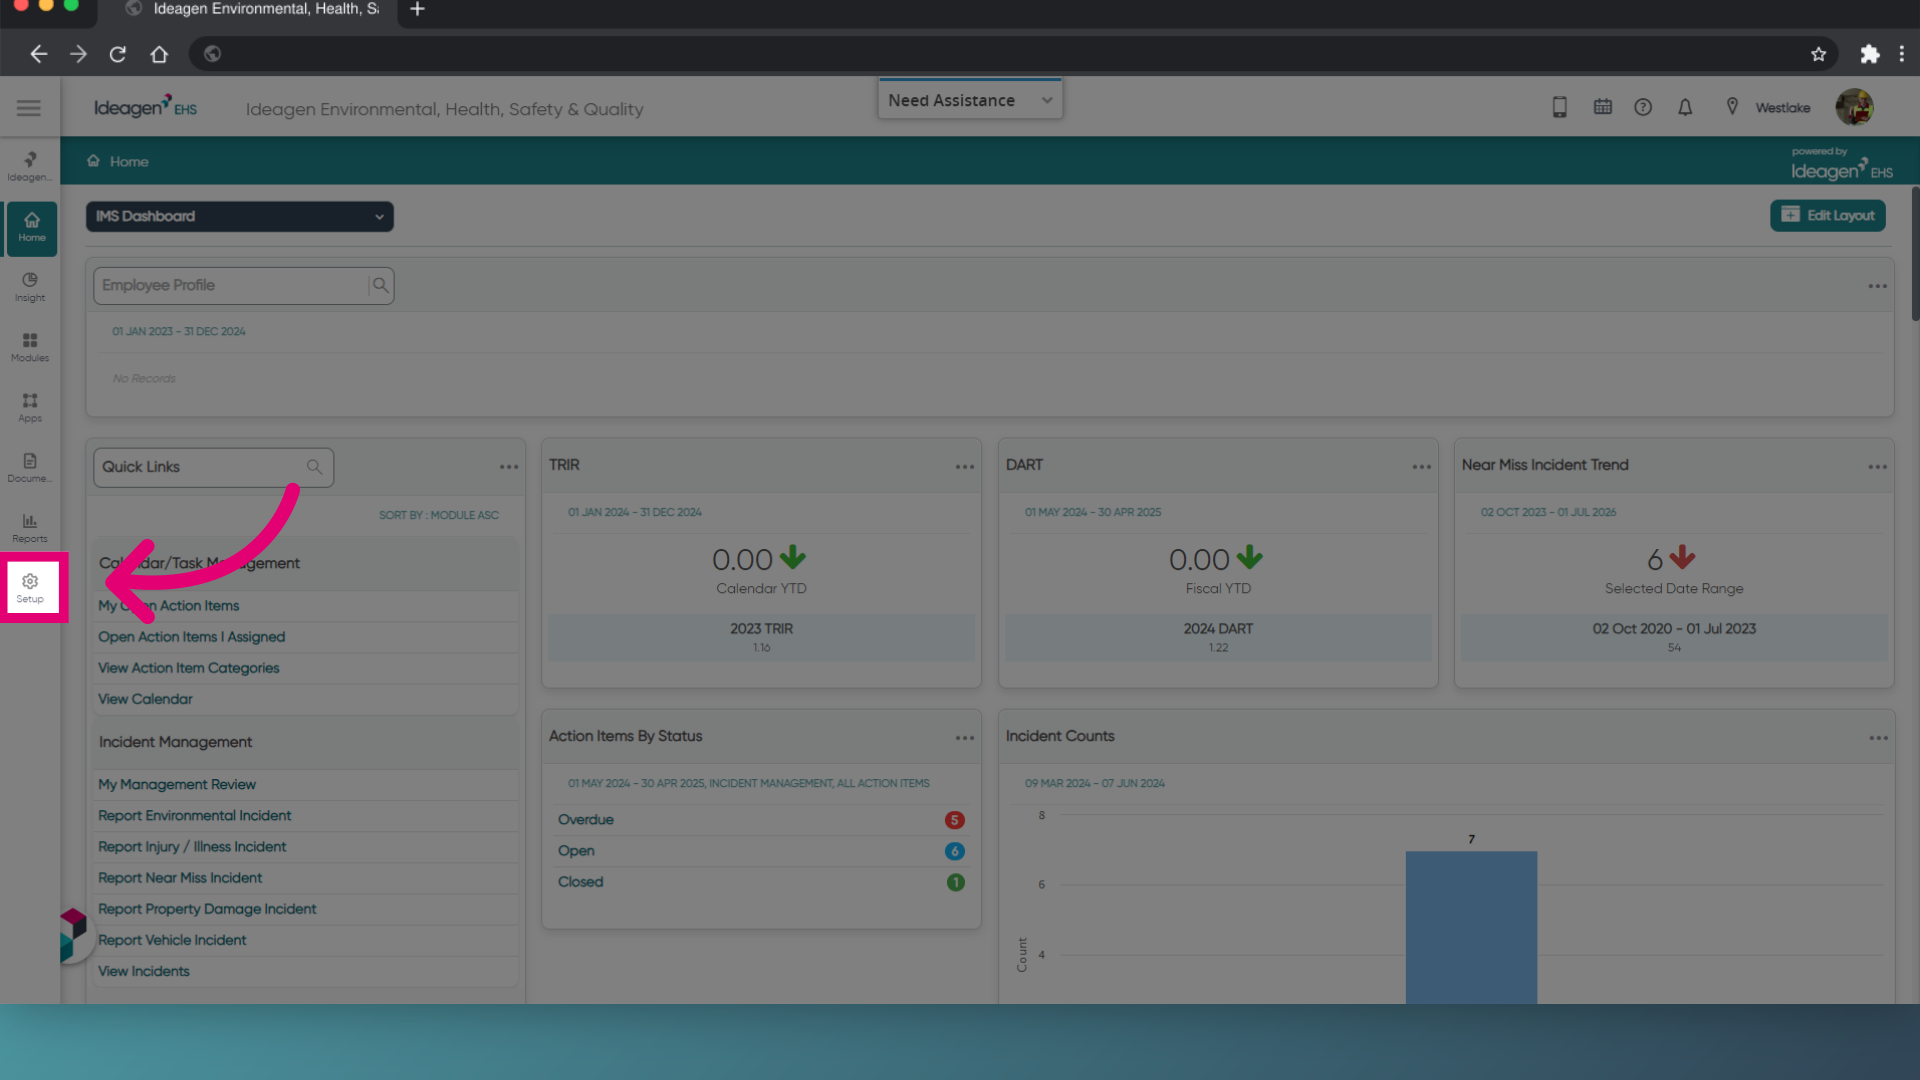Open the IMS Dashboard selector dropdown
The height and width of the screenshot is (1080, 1920).
(x=240, y=216)
